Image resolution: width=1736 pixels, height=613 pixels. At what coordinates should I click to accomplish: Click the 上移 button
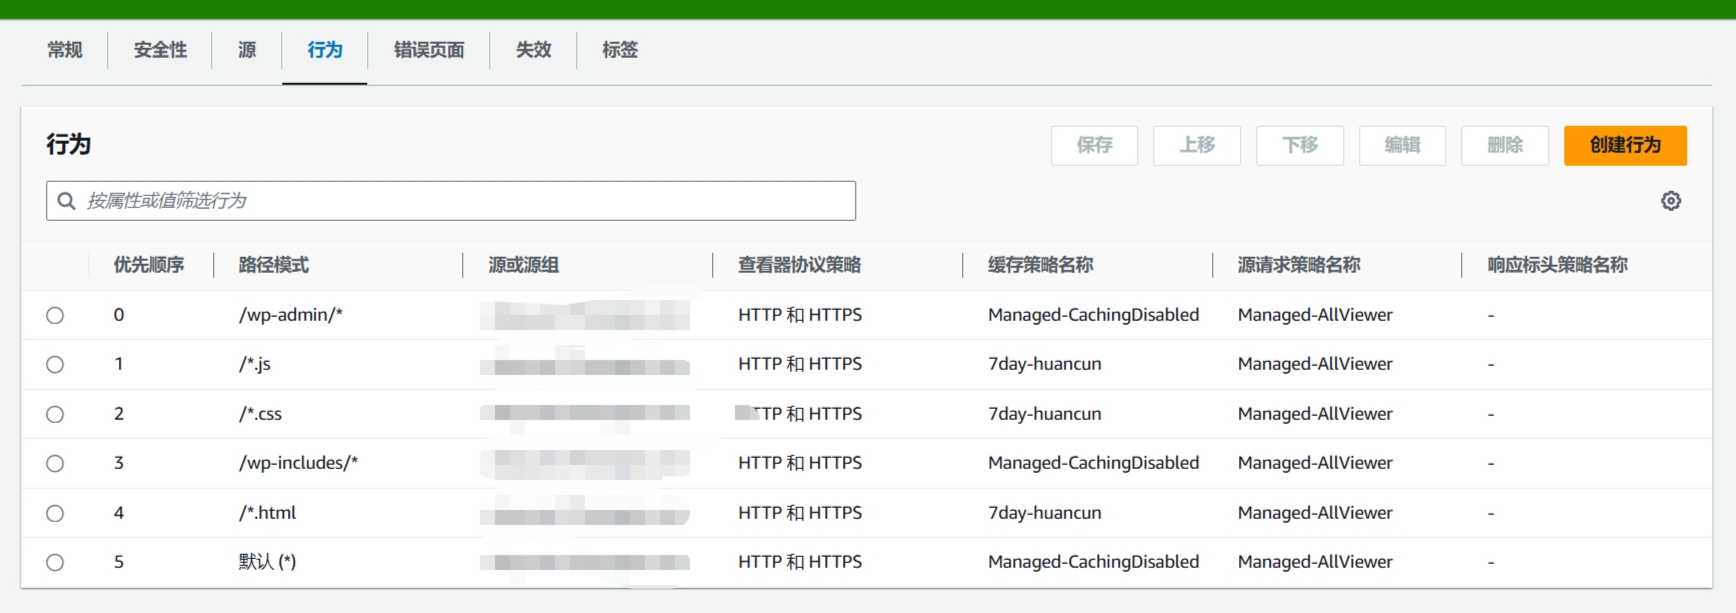[x=1197, y=145]
